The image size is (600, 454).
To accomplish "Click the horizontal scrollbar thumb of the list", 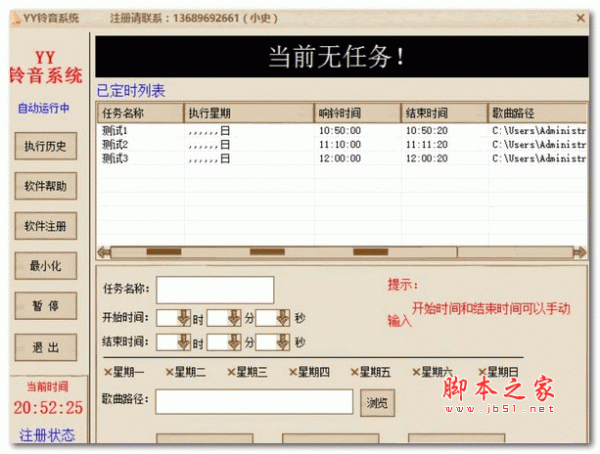I will pos(284,252).
